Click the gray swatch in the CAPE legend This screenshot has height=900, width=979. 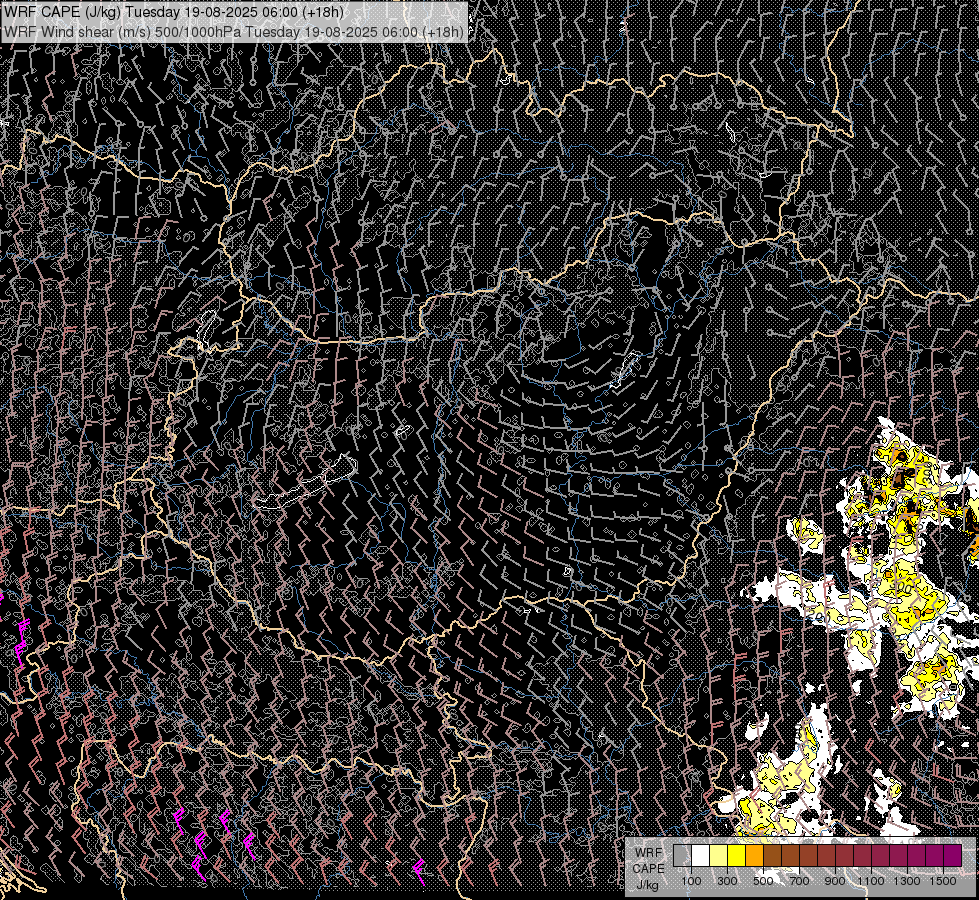point(682,855)
